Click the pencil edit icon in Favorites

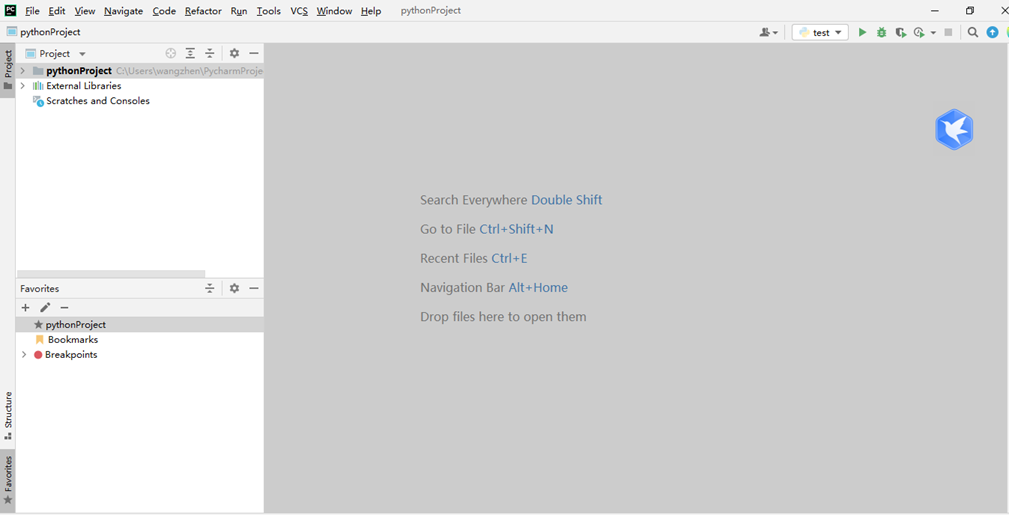click(x=45, y=308)
